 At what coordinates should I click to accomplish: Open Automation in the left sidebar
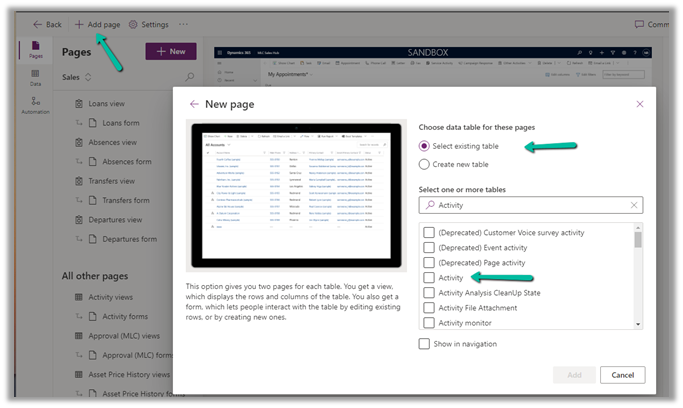pos(35,105)
